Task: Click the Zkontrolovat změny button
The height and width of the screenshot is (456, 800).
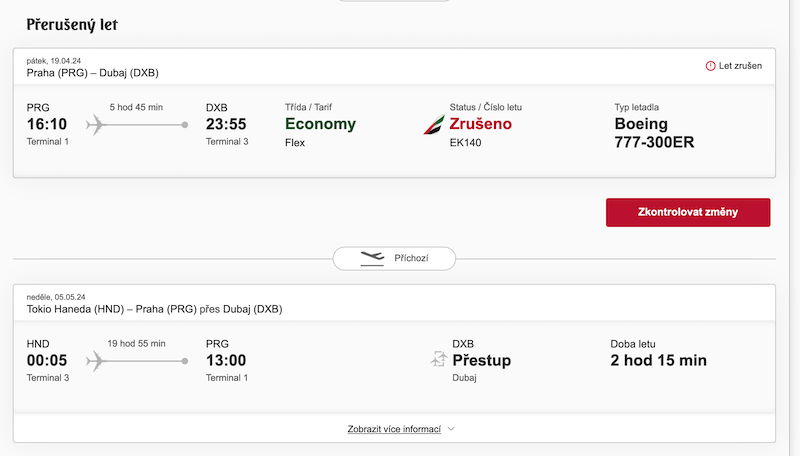Action: tap(688, 212)
